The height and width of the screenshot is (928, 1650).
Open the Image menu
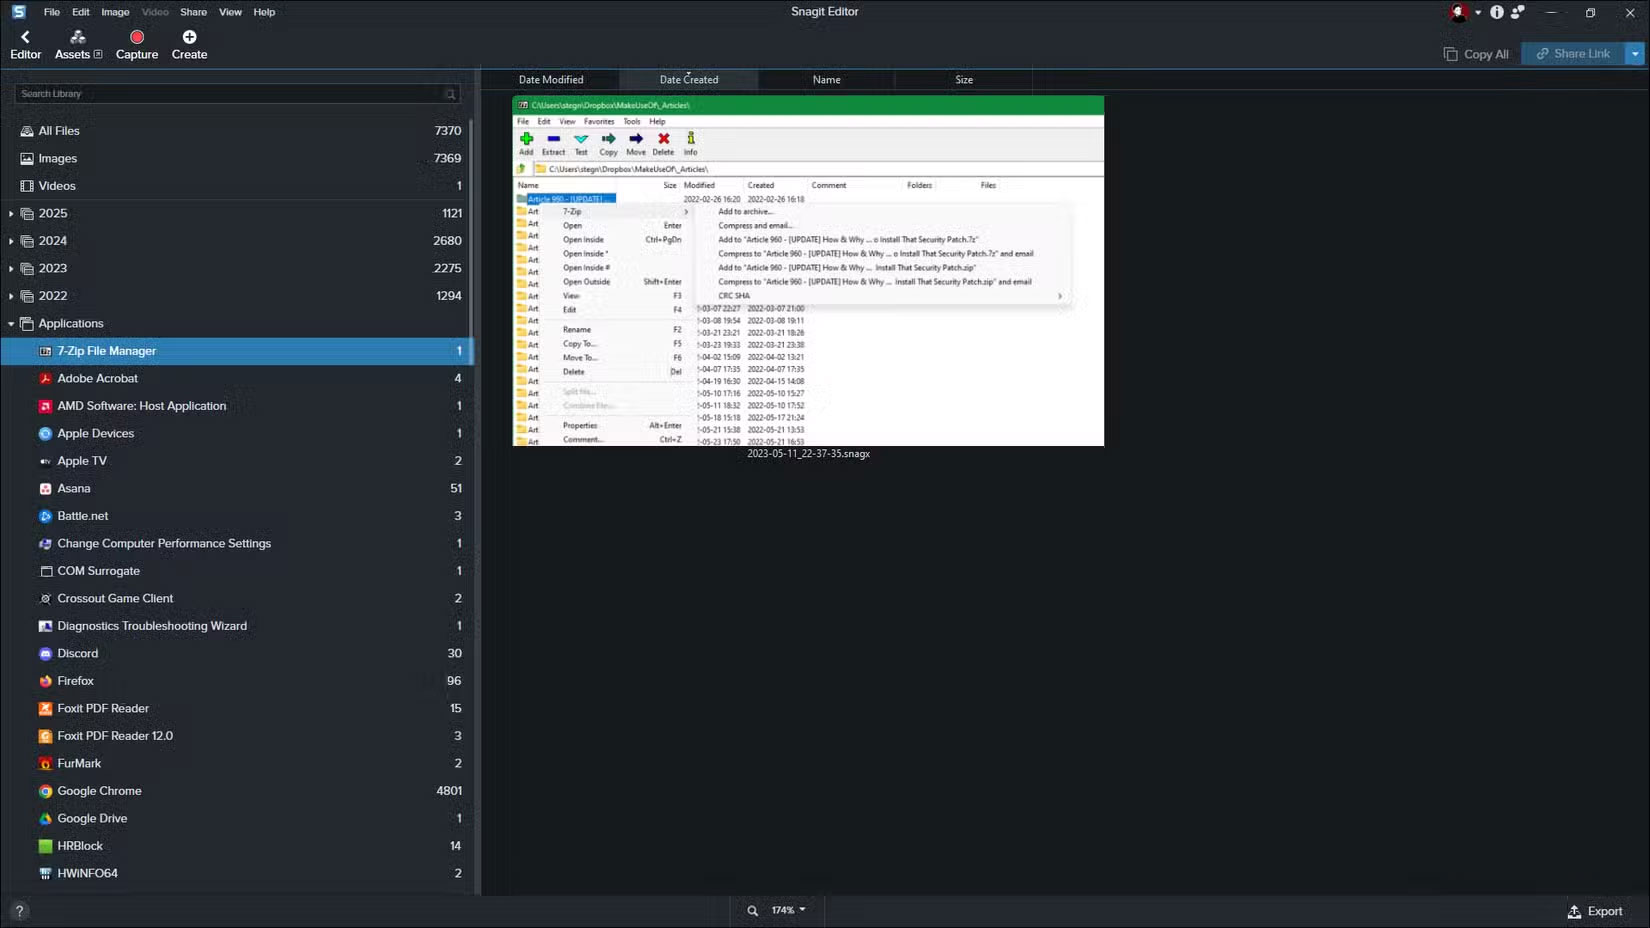tap(115, 12)
